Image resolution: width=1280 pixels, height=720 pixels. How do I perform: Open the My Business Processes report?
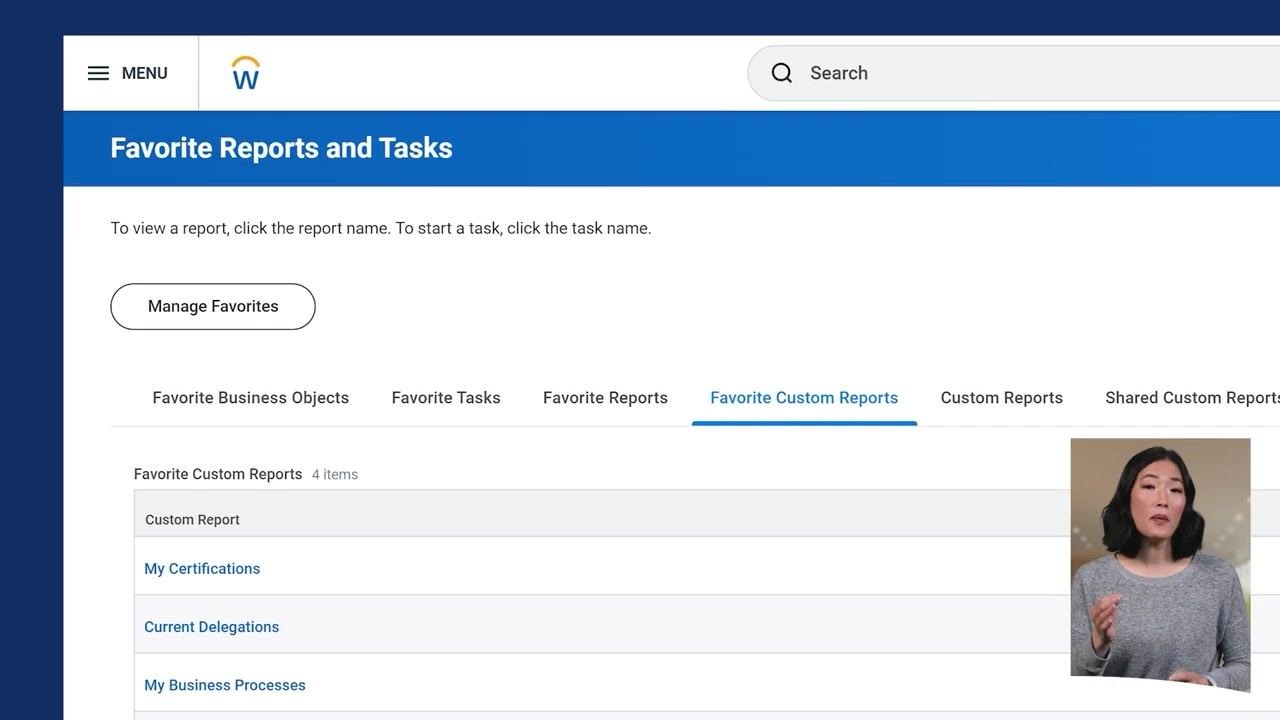[x=225, y=685]
